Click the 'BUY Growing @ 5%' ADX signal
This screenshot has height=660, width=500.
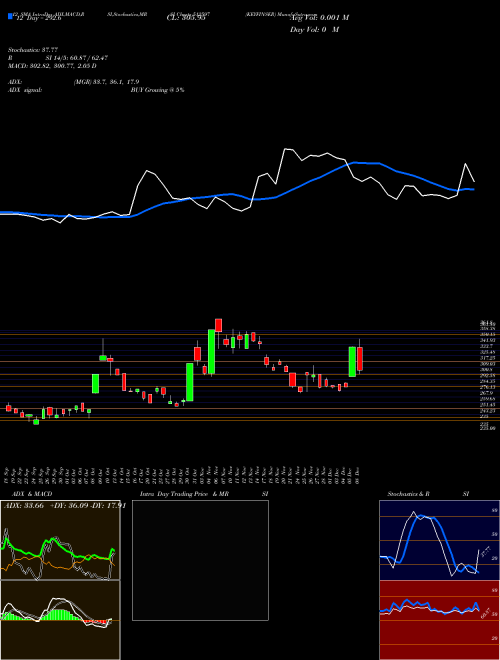(x=157, y=90)
